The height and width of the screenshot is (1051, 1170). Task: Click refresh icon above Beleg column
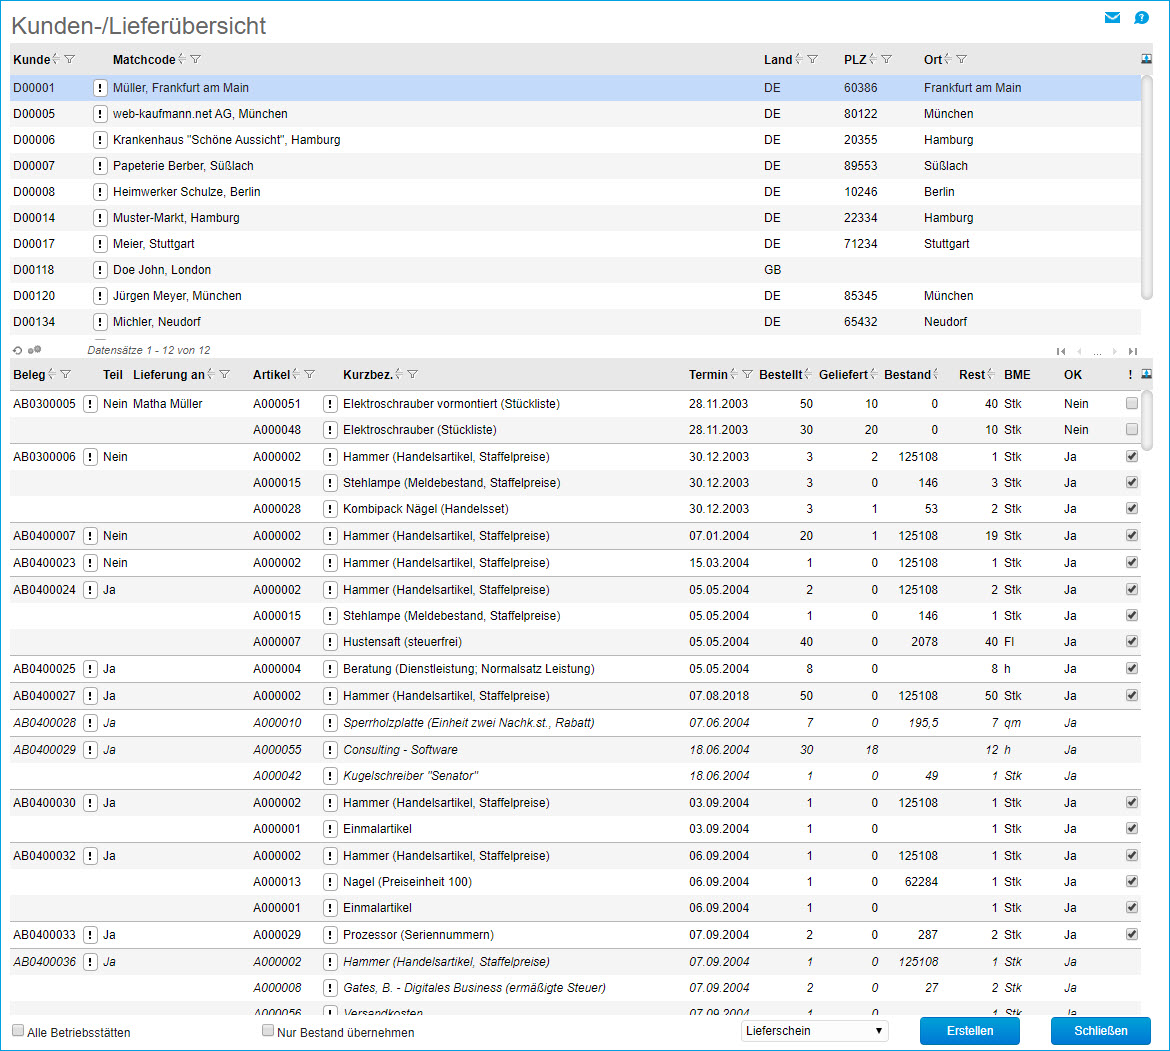click(x=17, y=350)
